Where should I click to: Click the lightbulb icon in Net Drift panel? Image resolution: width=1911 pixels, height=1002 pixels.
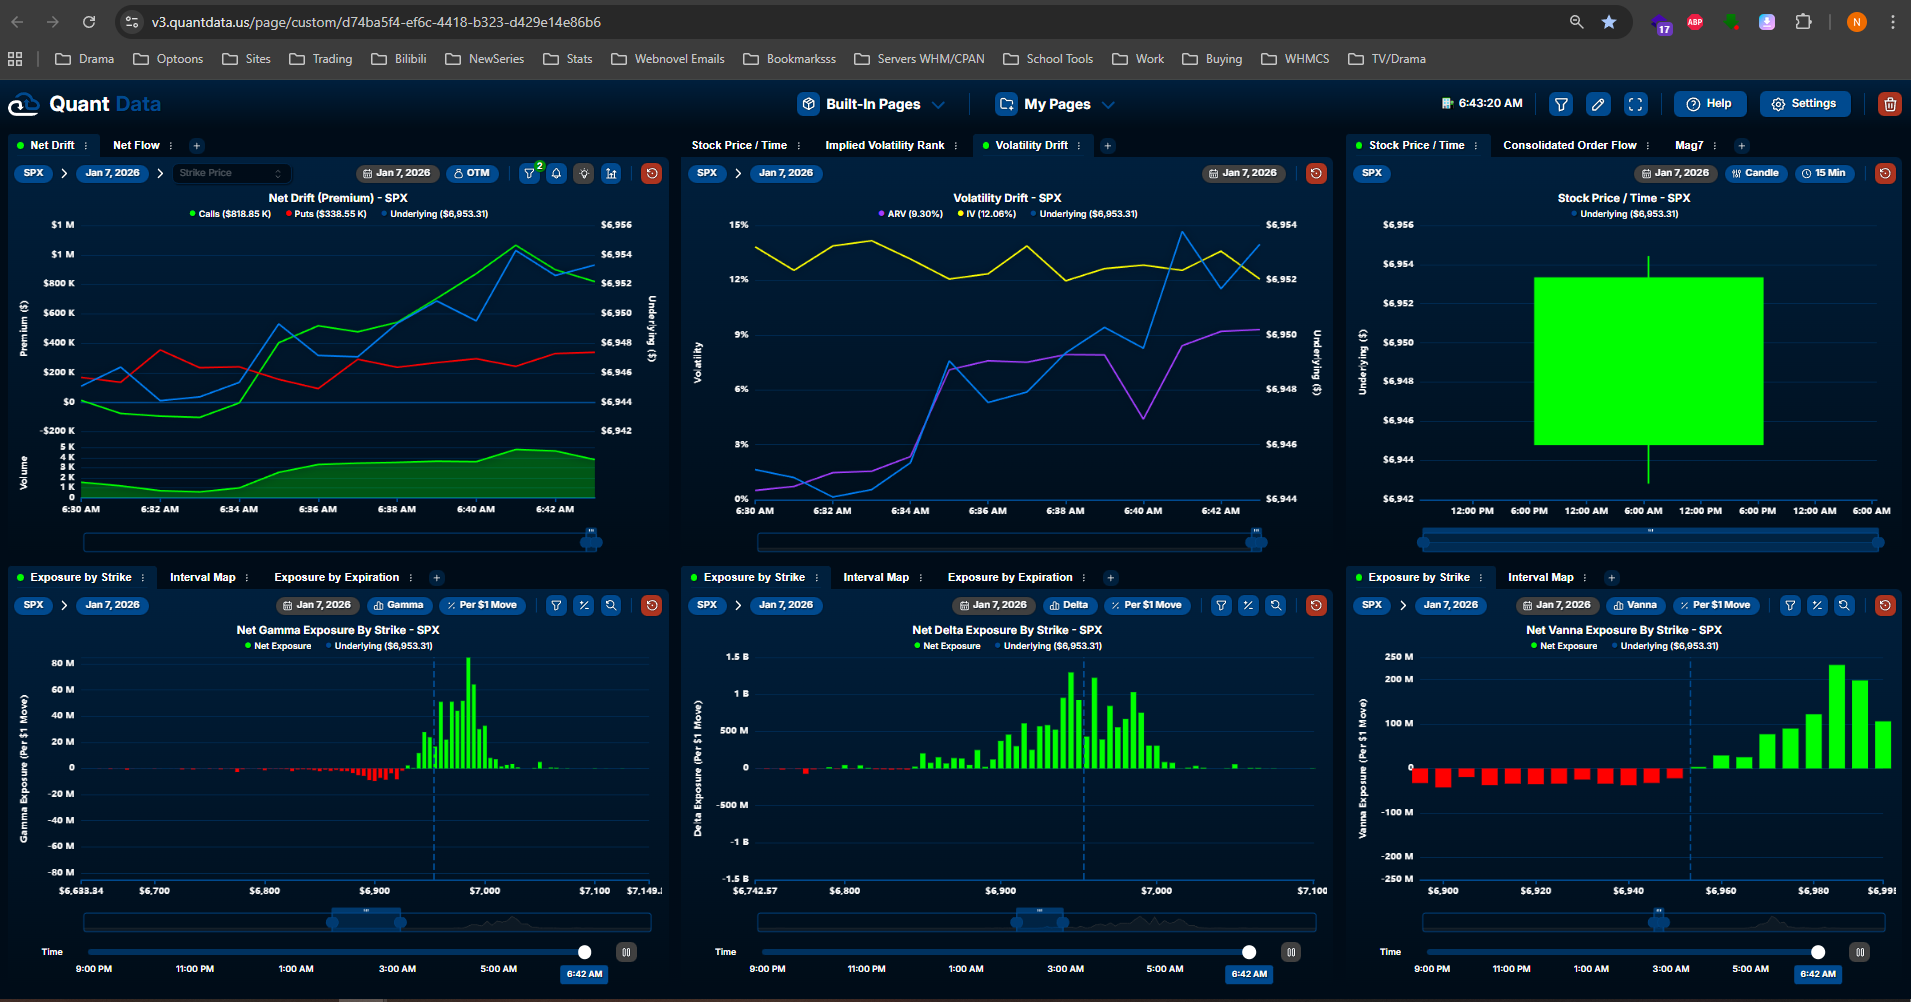point(584,173)
